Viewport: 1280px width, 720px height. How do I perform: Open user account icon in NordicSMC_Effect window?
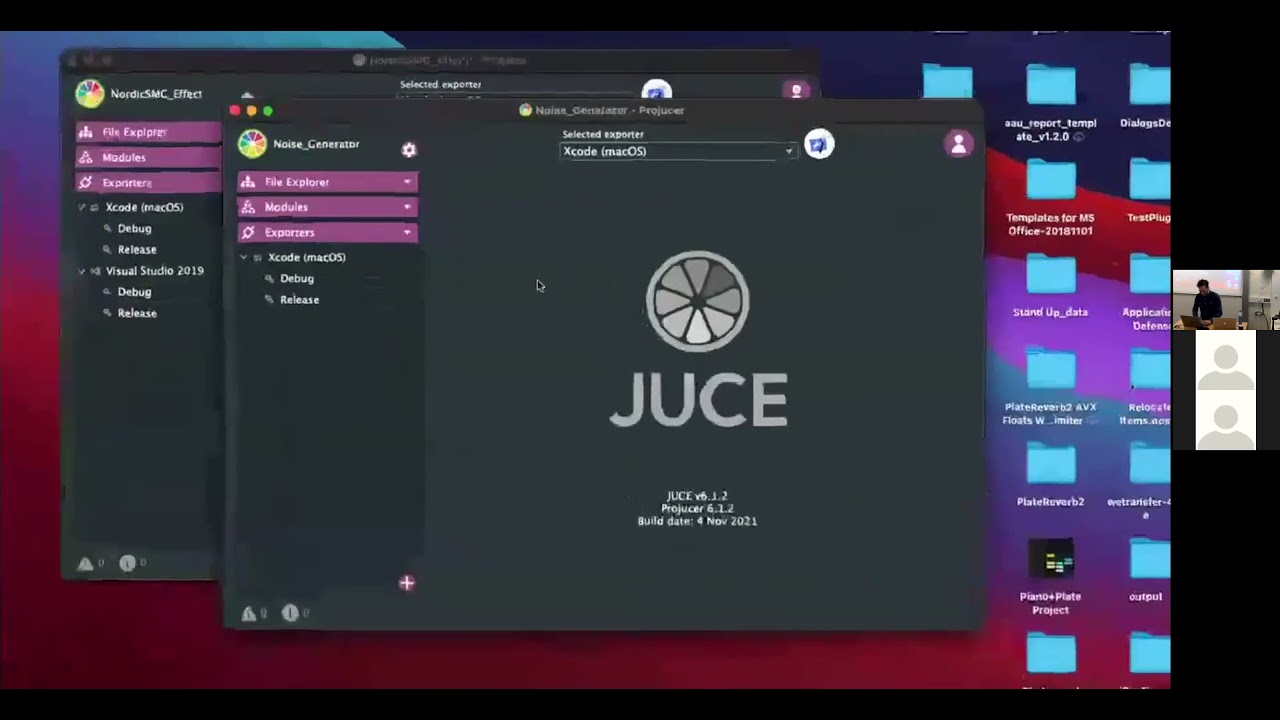797,91
